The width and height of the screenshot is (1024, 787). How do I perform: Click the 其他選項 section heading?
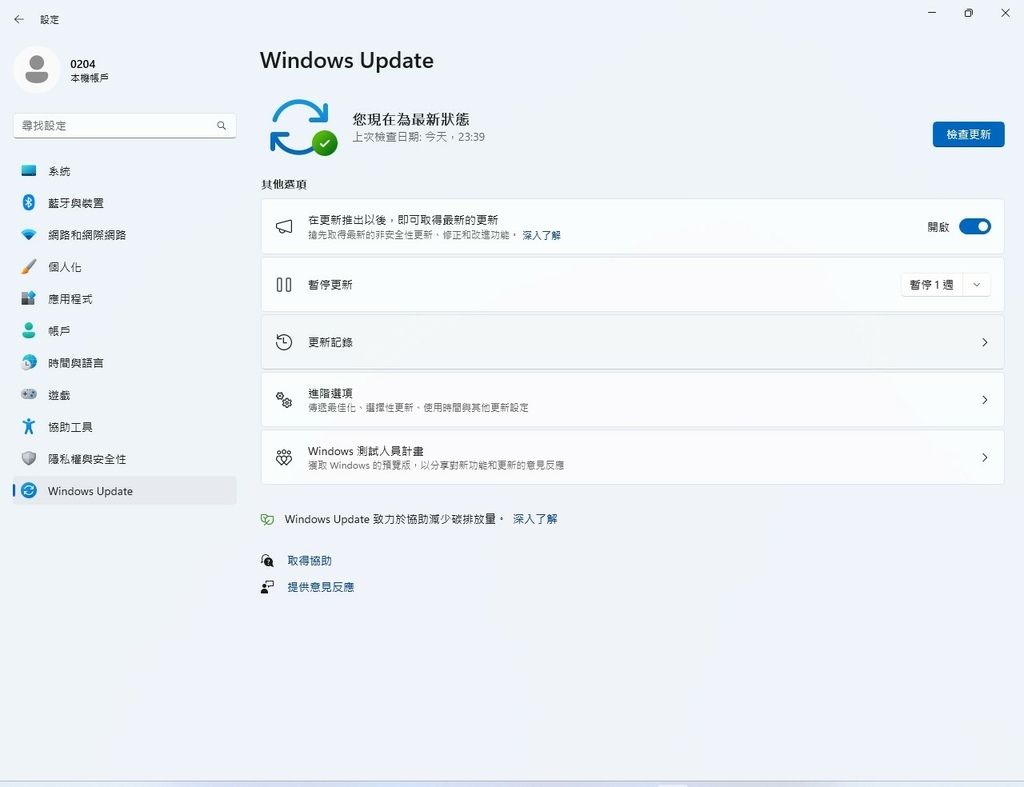coord(284,185)
